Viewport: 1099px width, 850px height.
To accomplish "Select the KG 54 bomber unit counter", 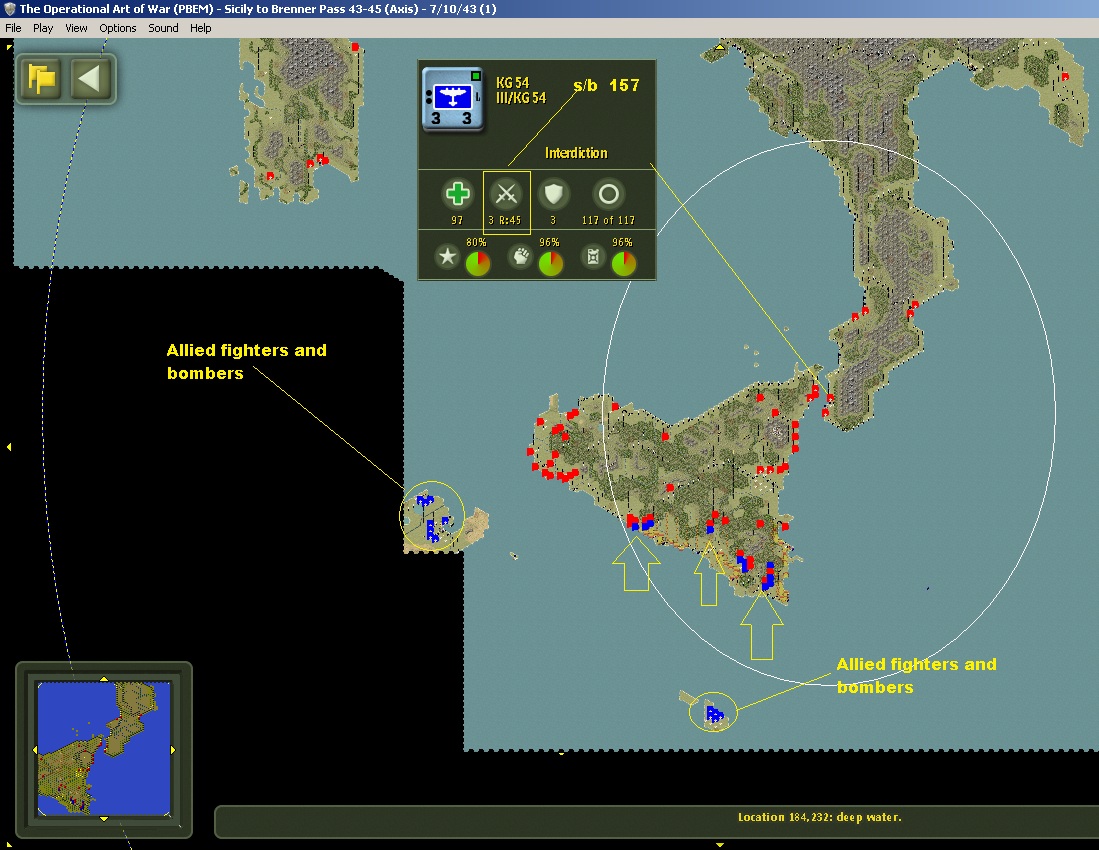I will [453, 99].
